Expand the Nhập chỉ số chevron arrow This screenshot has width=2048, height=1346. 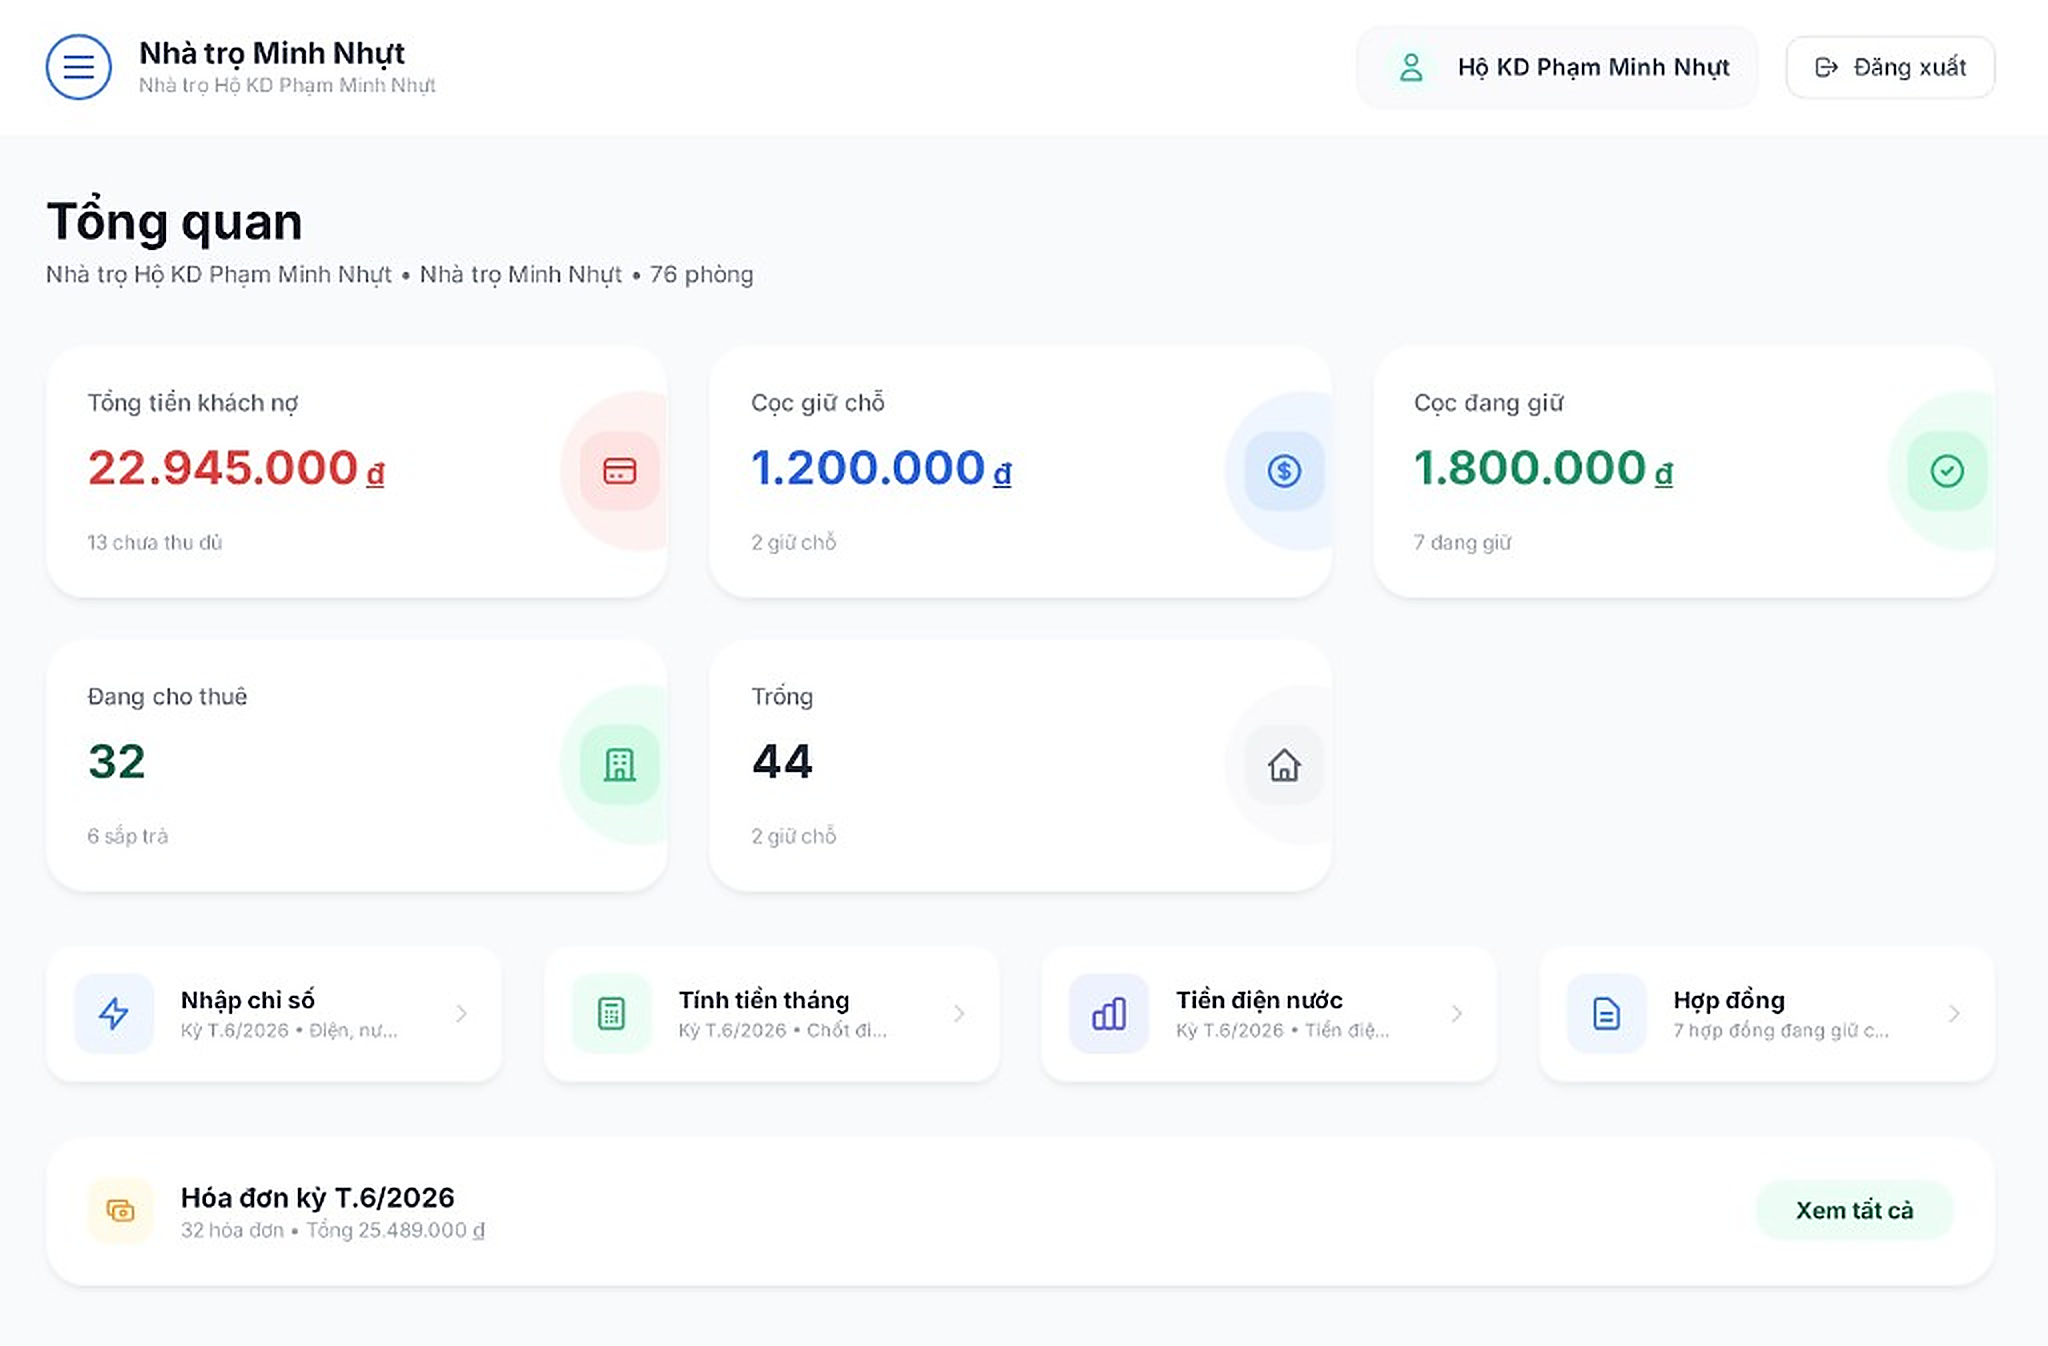pyautogui.click(x=461, y=1013)
